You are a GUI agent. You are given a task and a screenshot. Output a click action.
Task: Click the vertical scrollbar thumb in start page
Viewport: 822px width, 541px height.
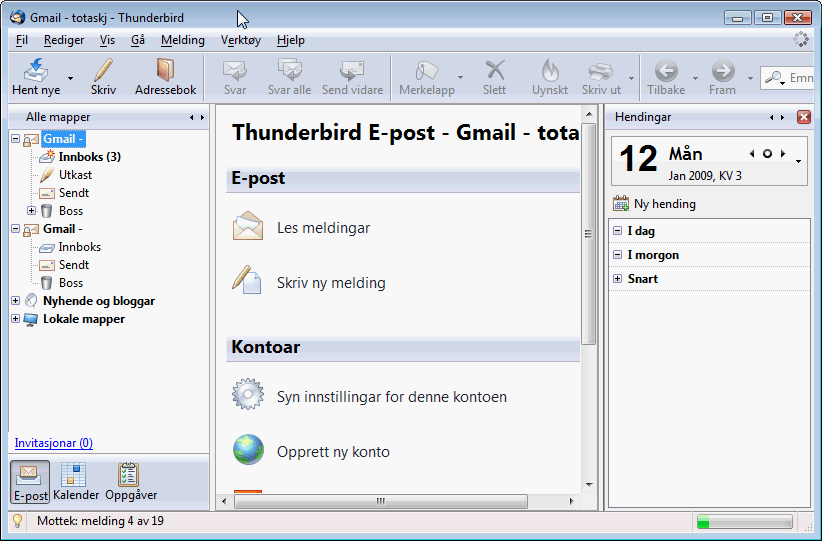click(588, 234)
